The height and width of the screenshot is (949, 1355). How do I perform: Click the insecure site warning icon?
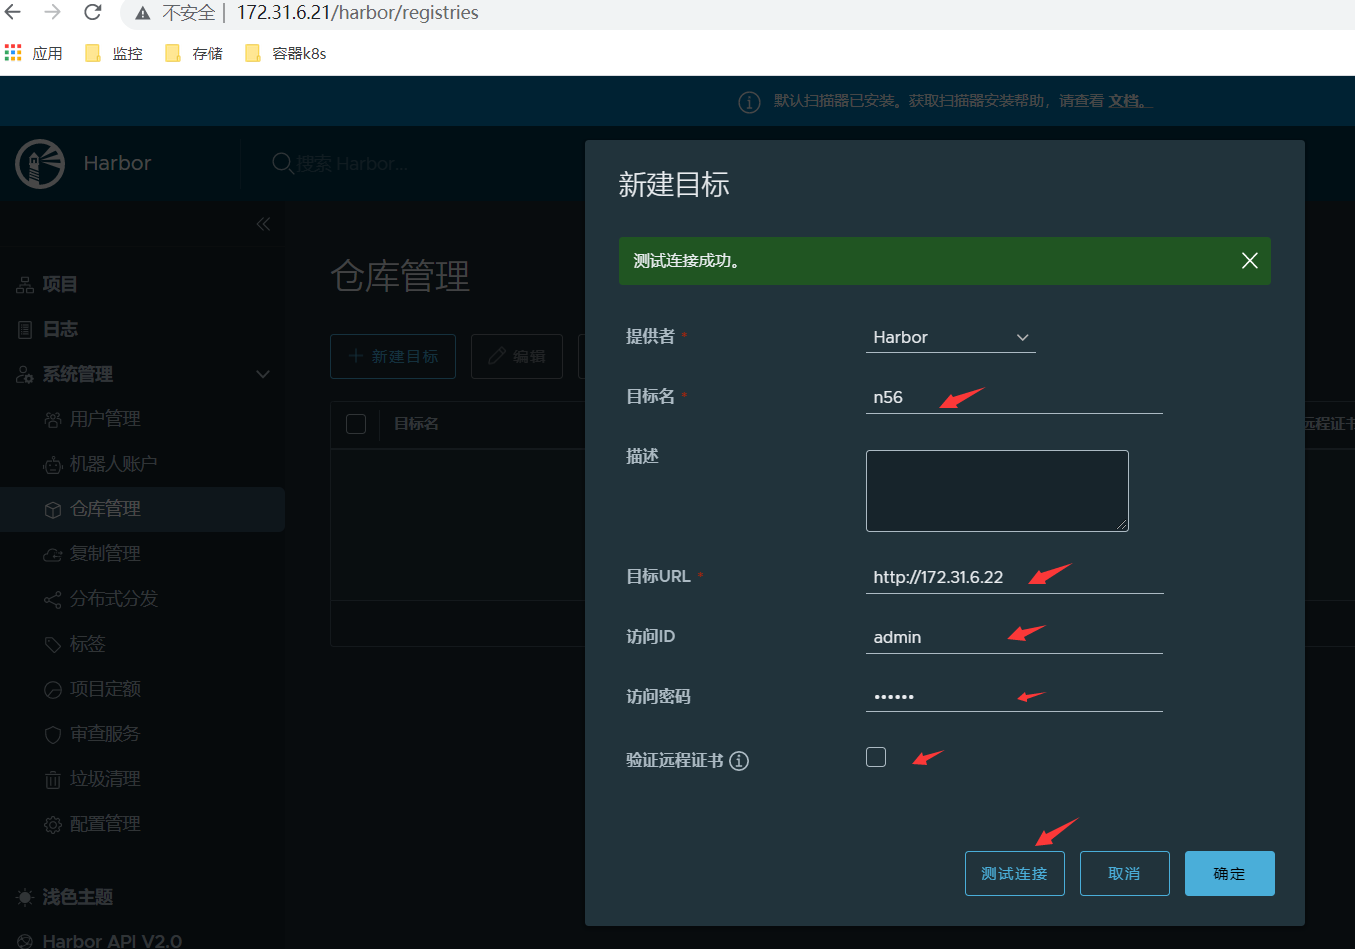coord(143,13)
